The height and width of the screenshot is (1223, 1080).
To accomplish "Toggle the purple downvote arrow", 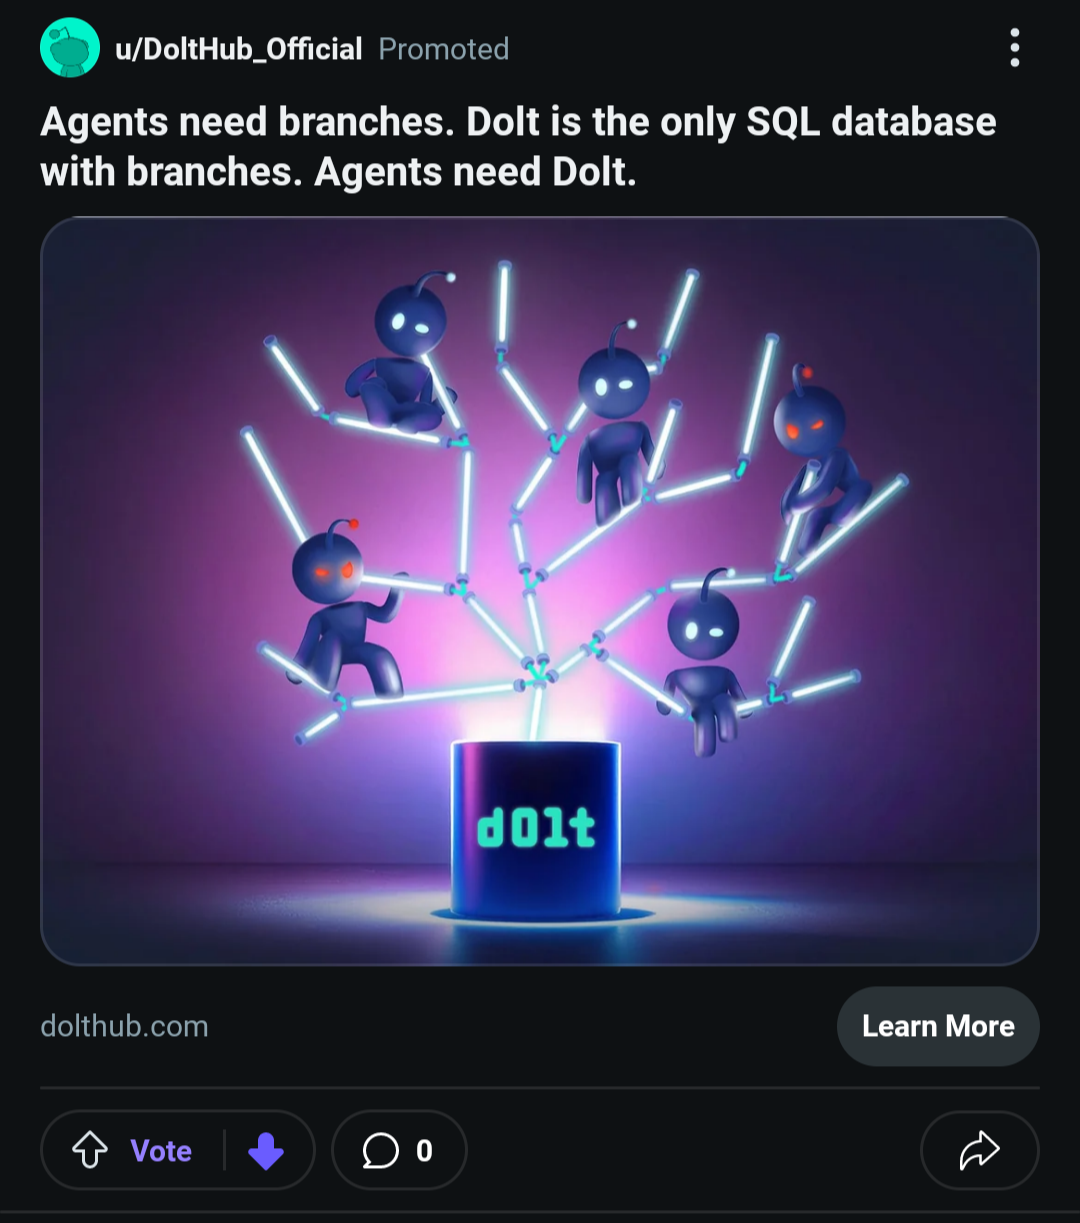I will coord(266,1150).
